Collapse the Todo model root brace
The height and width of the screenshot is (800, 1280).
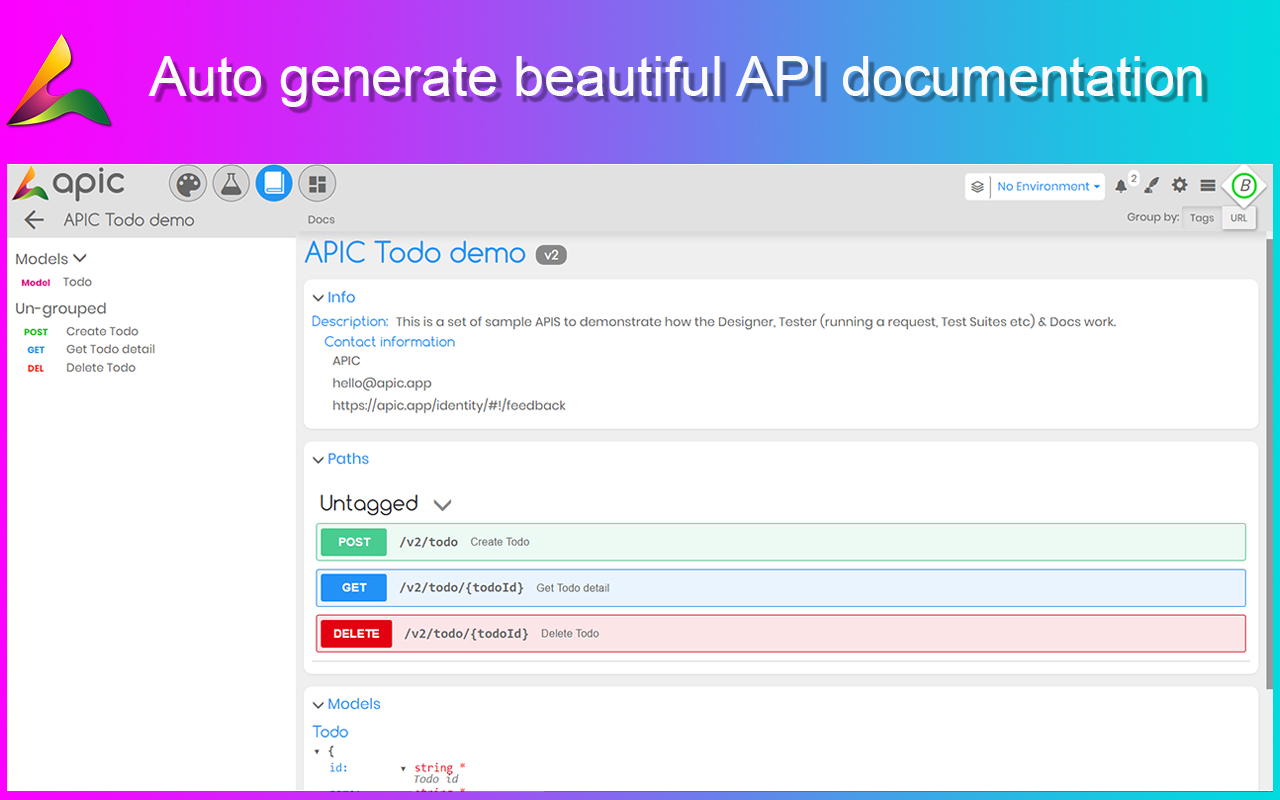tap(317, 751)
